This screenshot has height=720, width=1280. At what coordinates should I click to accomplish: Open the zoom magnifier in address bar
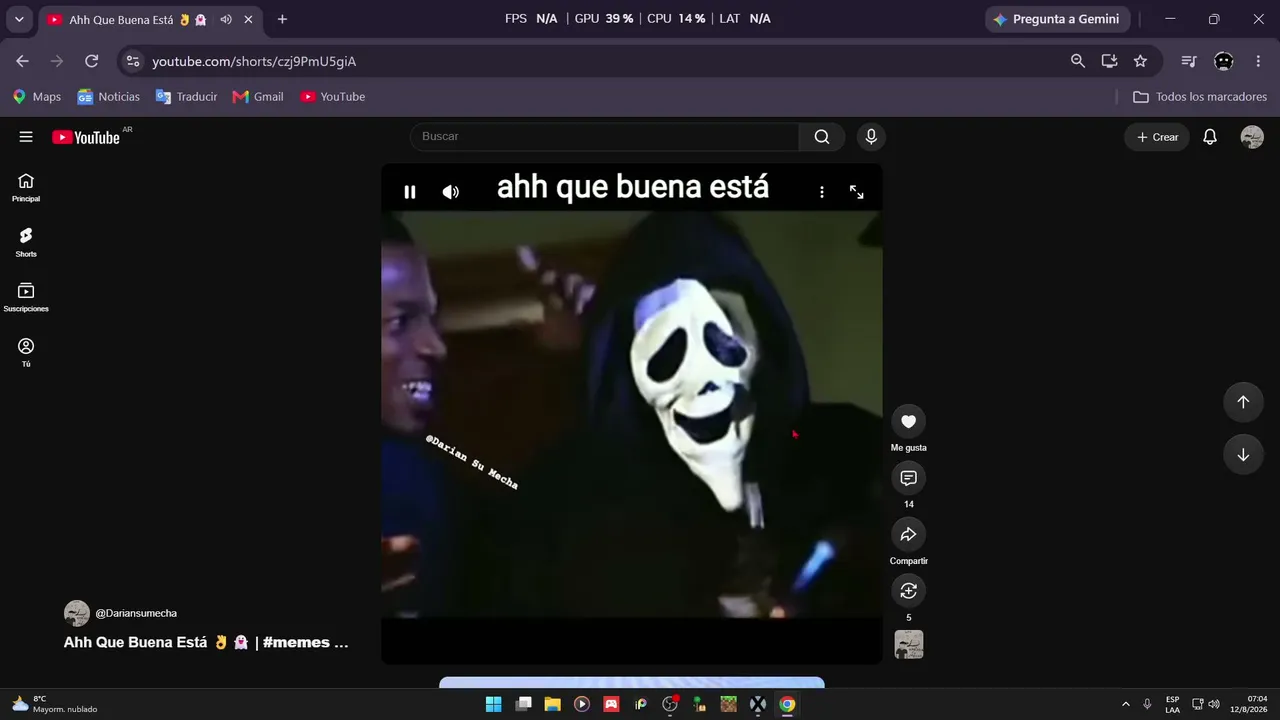coord(1078,61)
